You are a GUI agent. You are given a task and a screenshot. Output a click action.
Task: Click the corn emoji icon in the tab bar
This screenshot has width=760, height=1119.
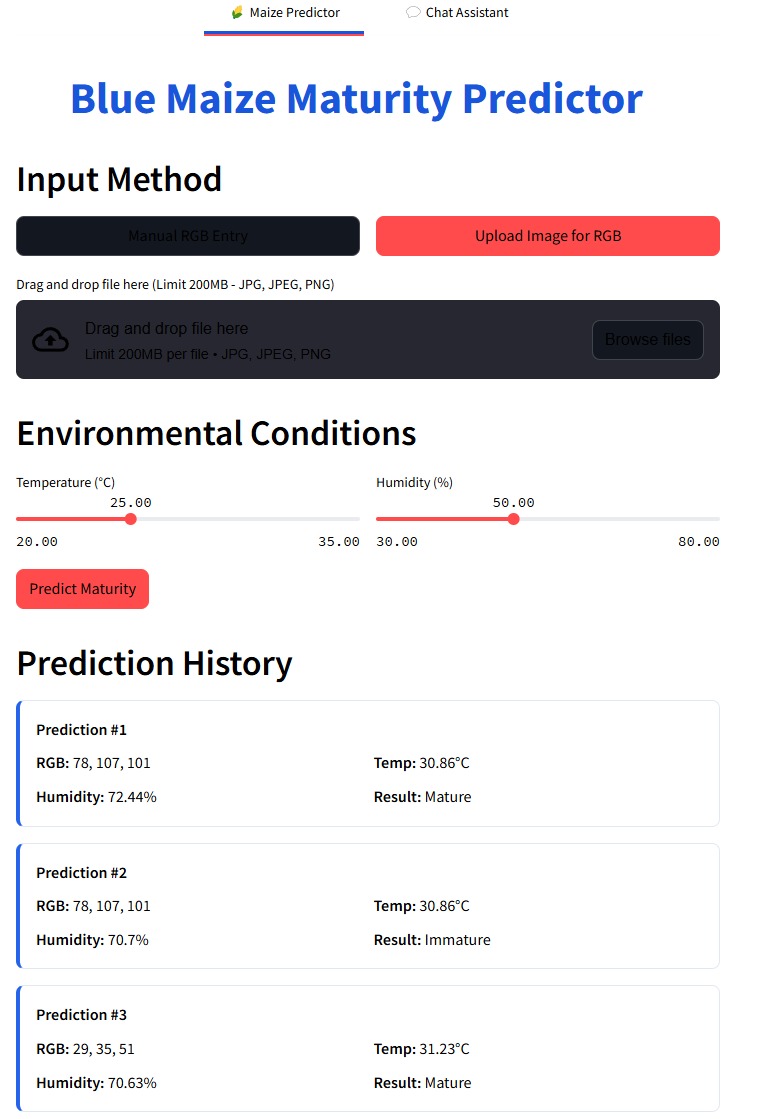236,13
